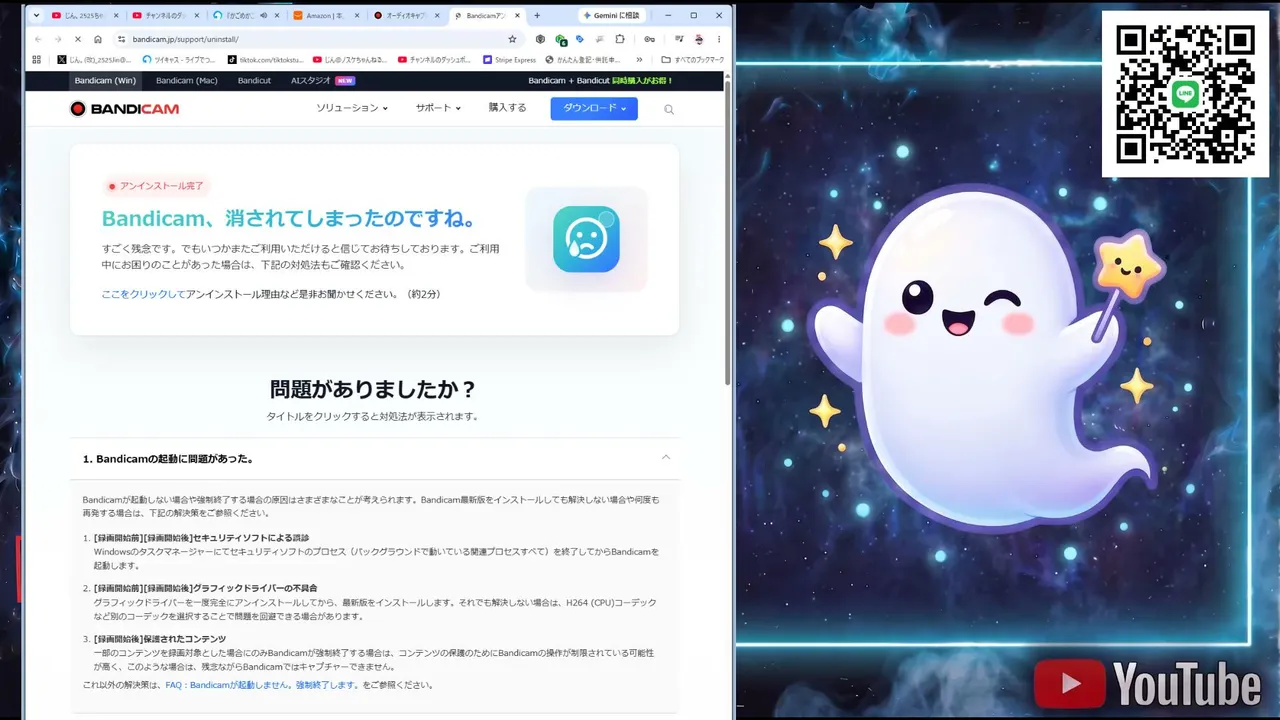This screenshot has width=1280, height=720.
Task: Select the Bandicam (Mac) top tab
Action: [187, 80]
